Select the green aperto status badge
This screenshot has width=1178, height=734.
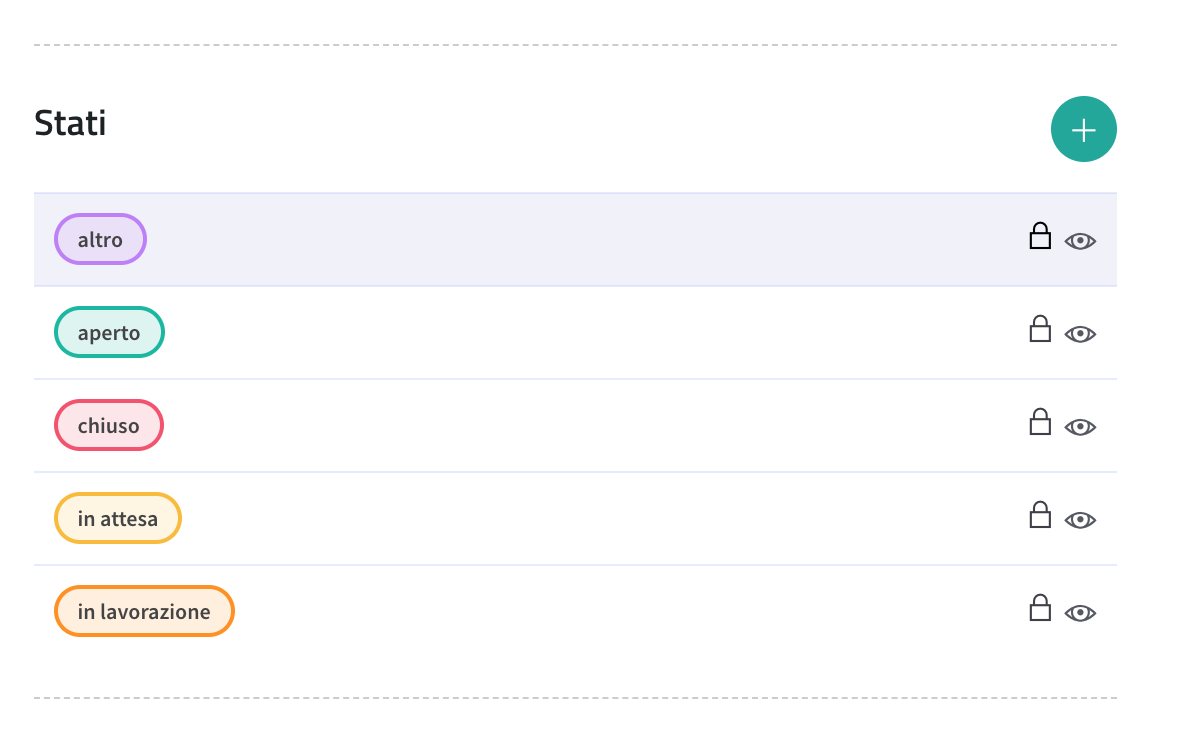[109, 333]
